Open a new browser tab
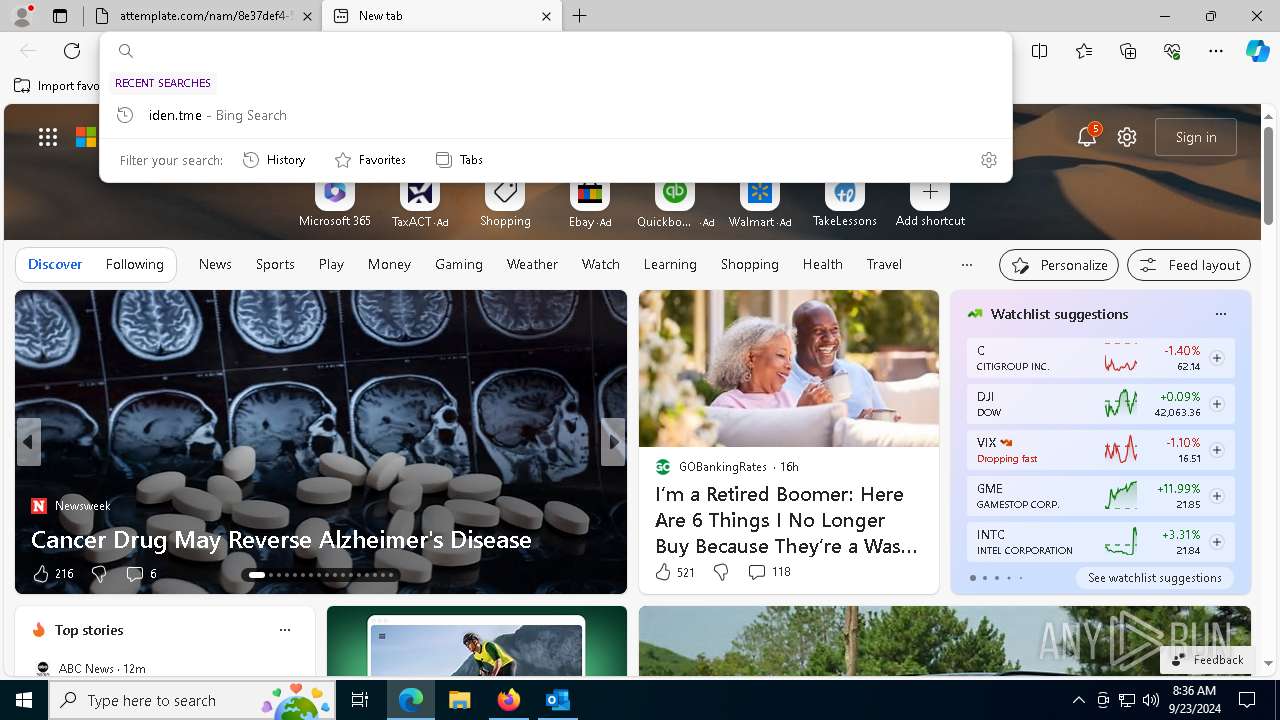This screenshot has height=720, width=1280. [580, 16]
